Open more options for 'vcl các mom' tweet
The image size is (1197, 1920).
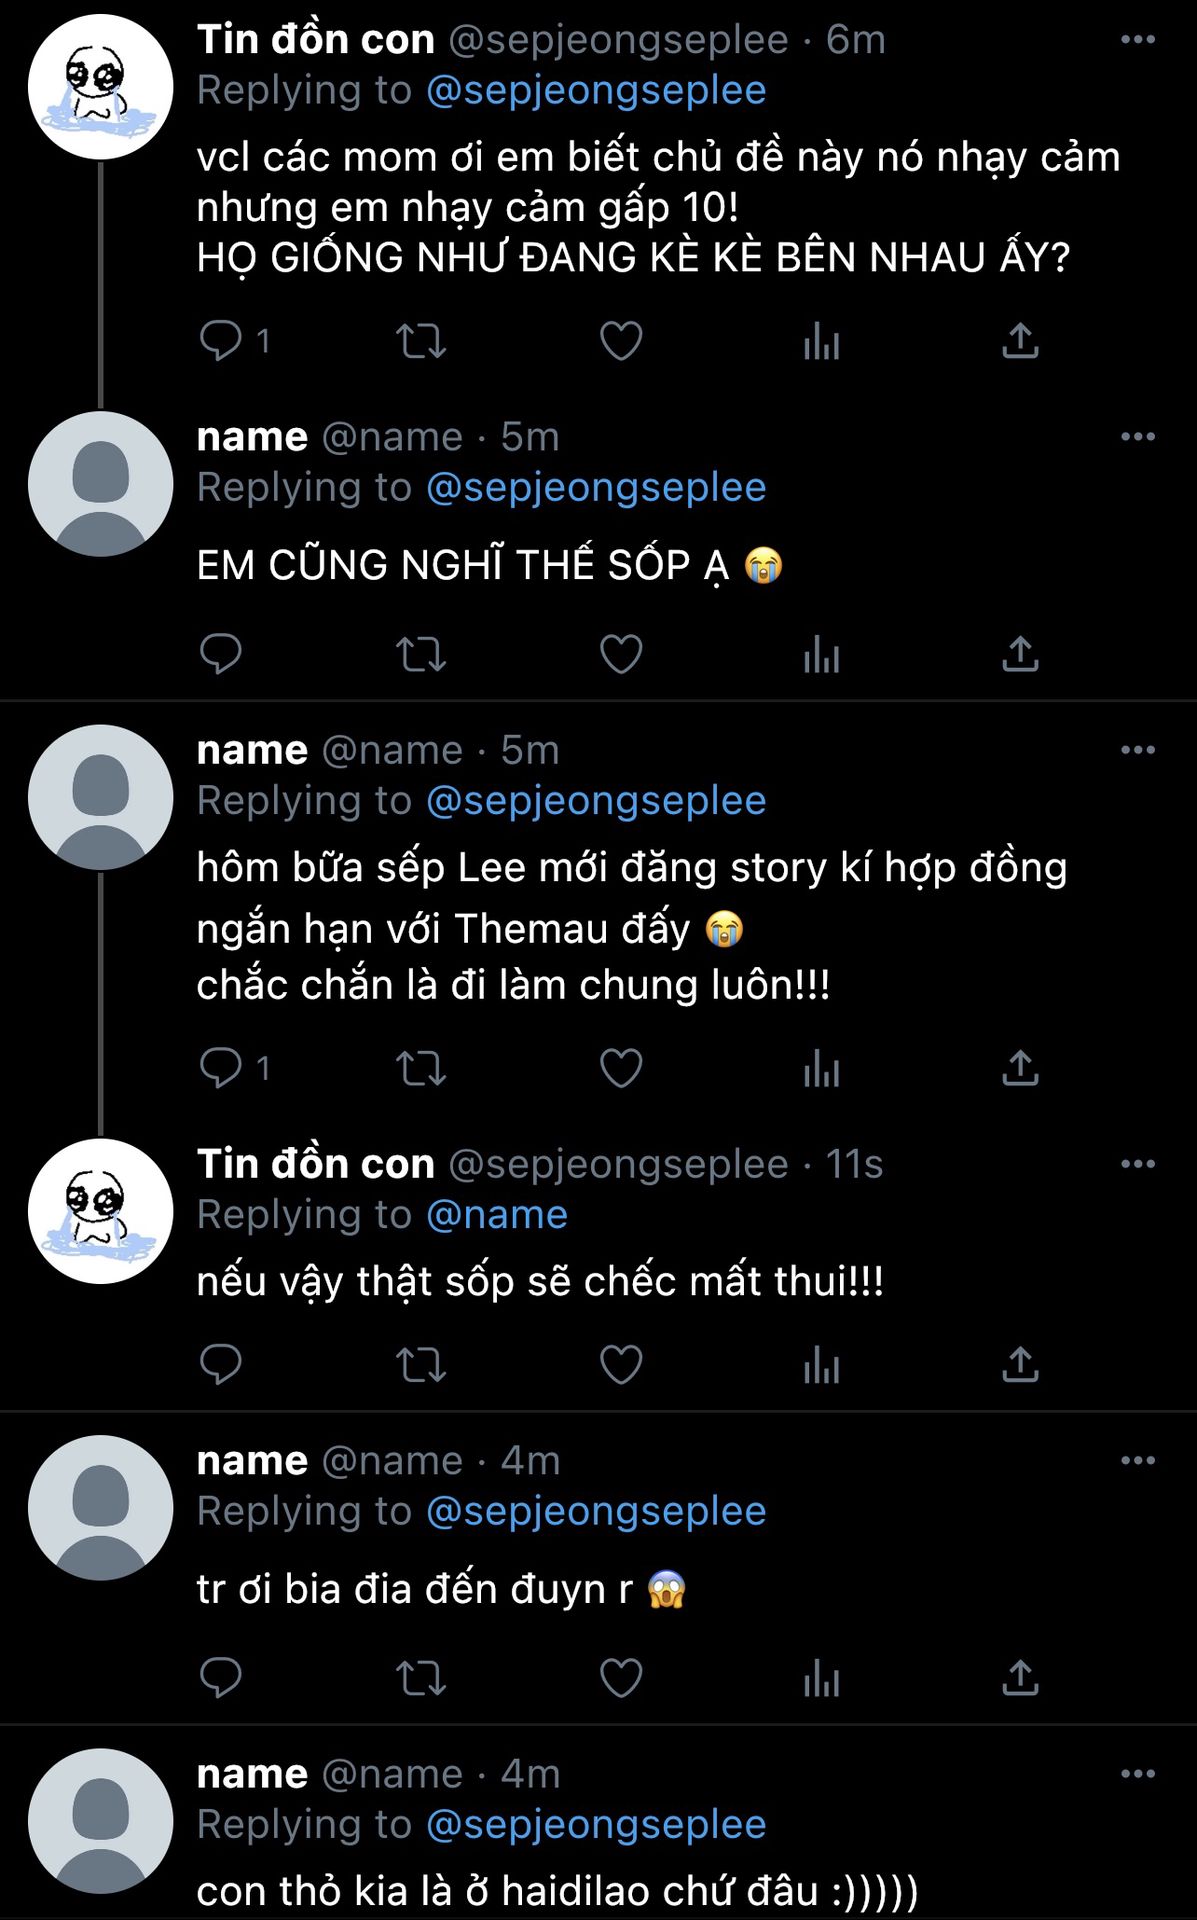pos(1138,40)
